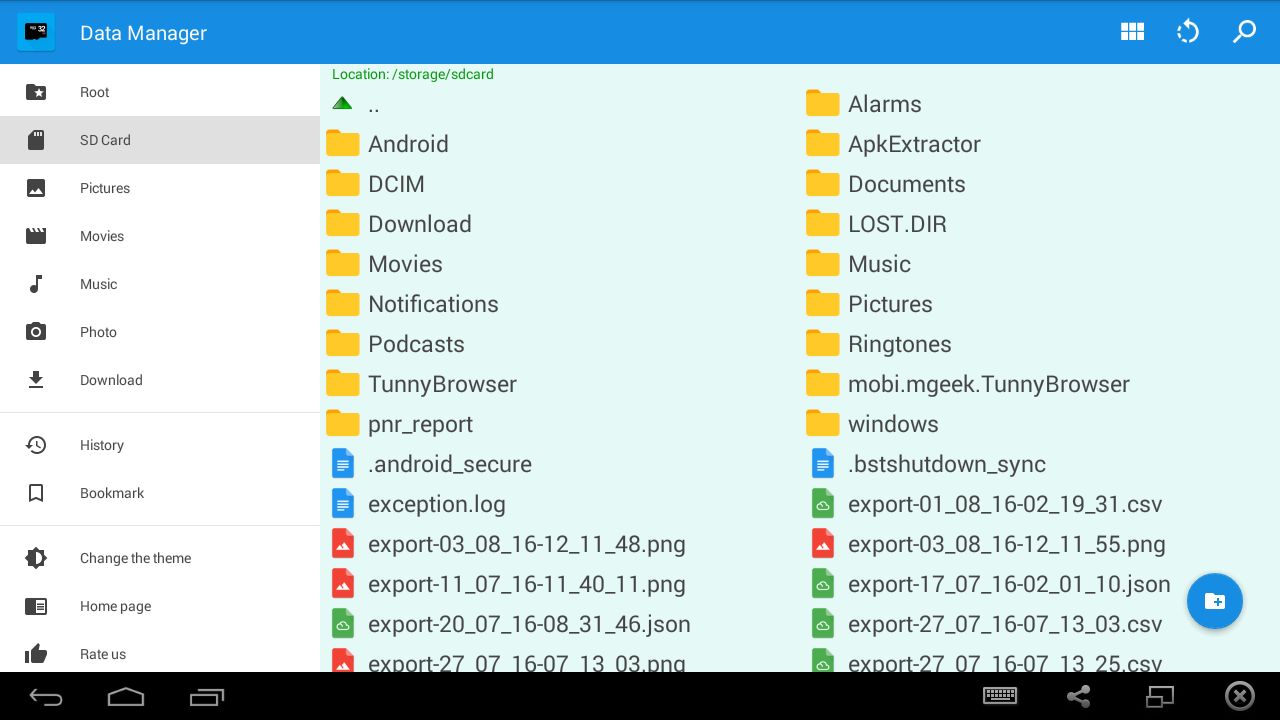Screen dimensions: 1280x720
Task: Click the keyboard icon in bottom bar
Action: (x=1000, y=695)
